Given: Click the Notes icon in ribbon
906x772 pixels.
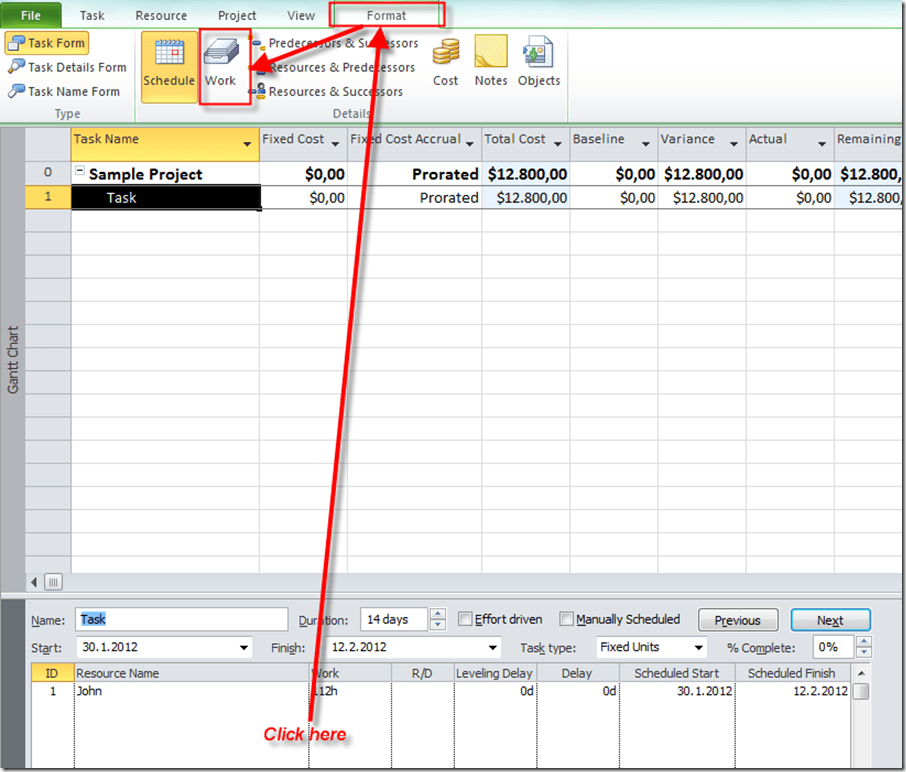Looking at the screenshot, I should (x=491, y=63).
